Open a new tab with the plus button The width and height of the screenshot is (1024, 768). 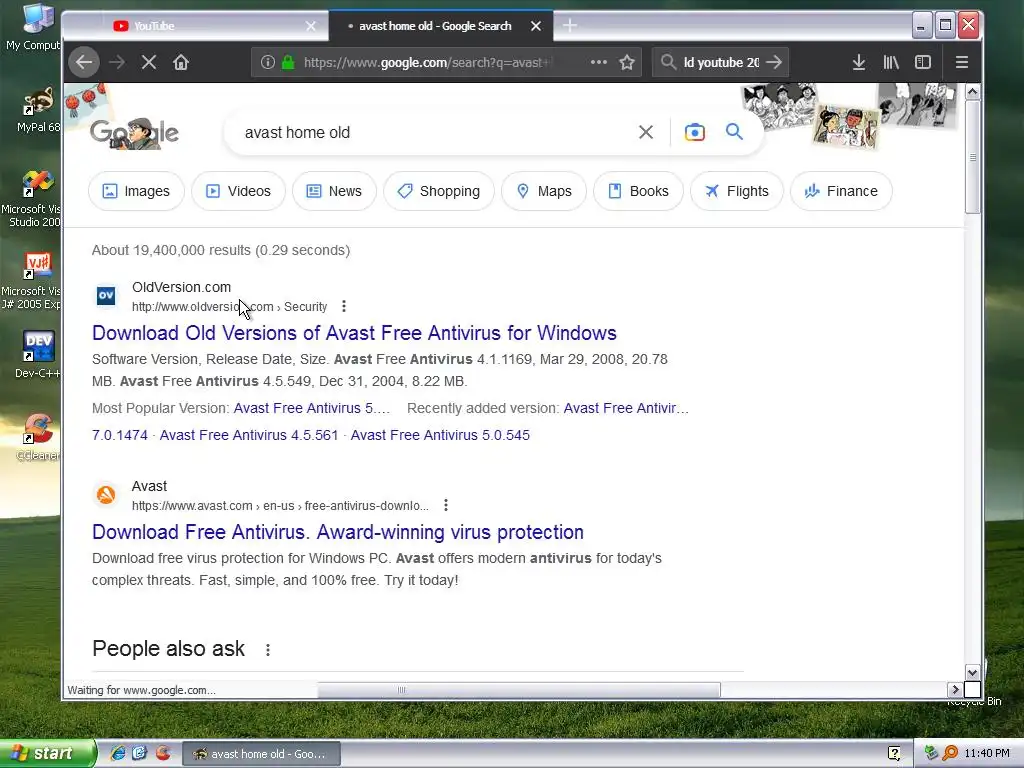[x=569, y=25]
